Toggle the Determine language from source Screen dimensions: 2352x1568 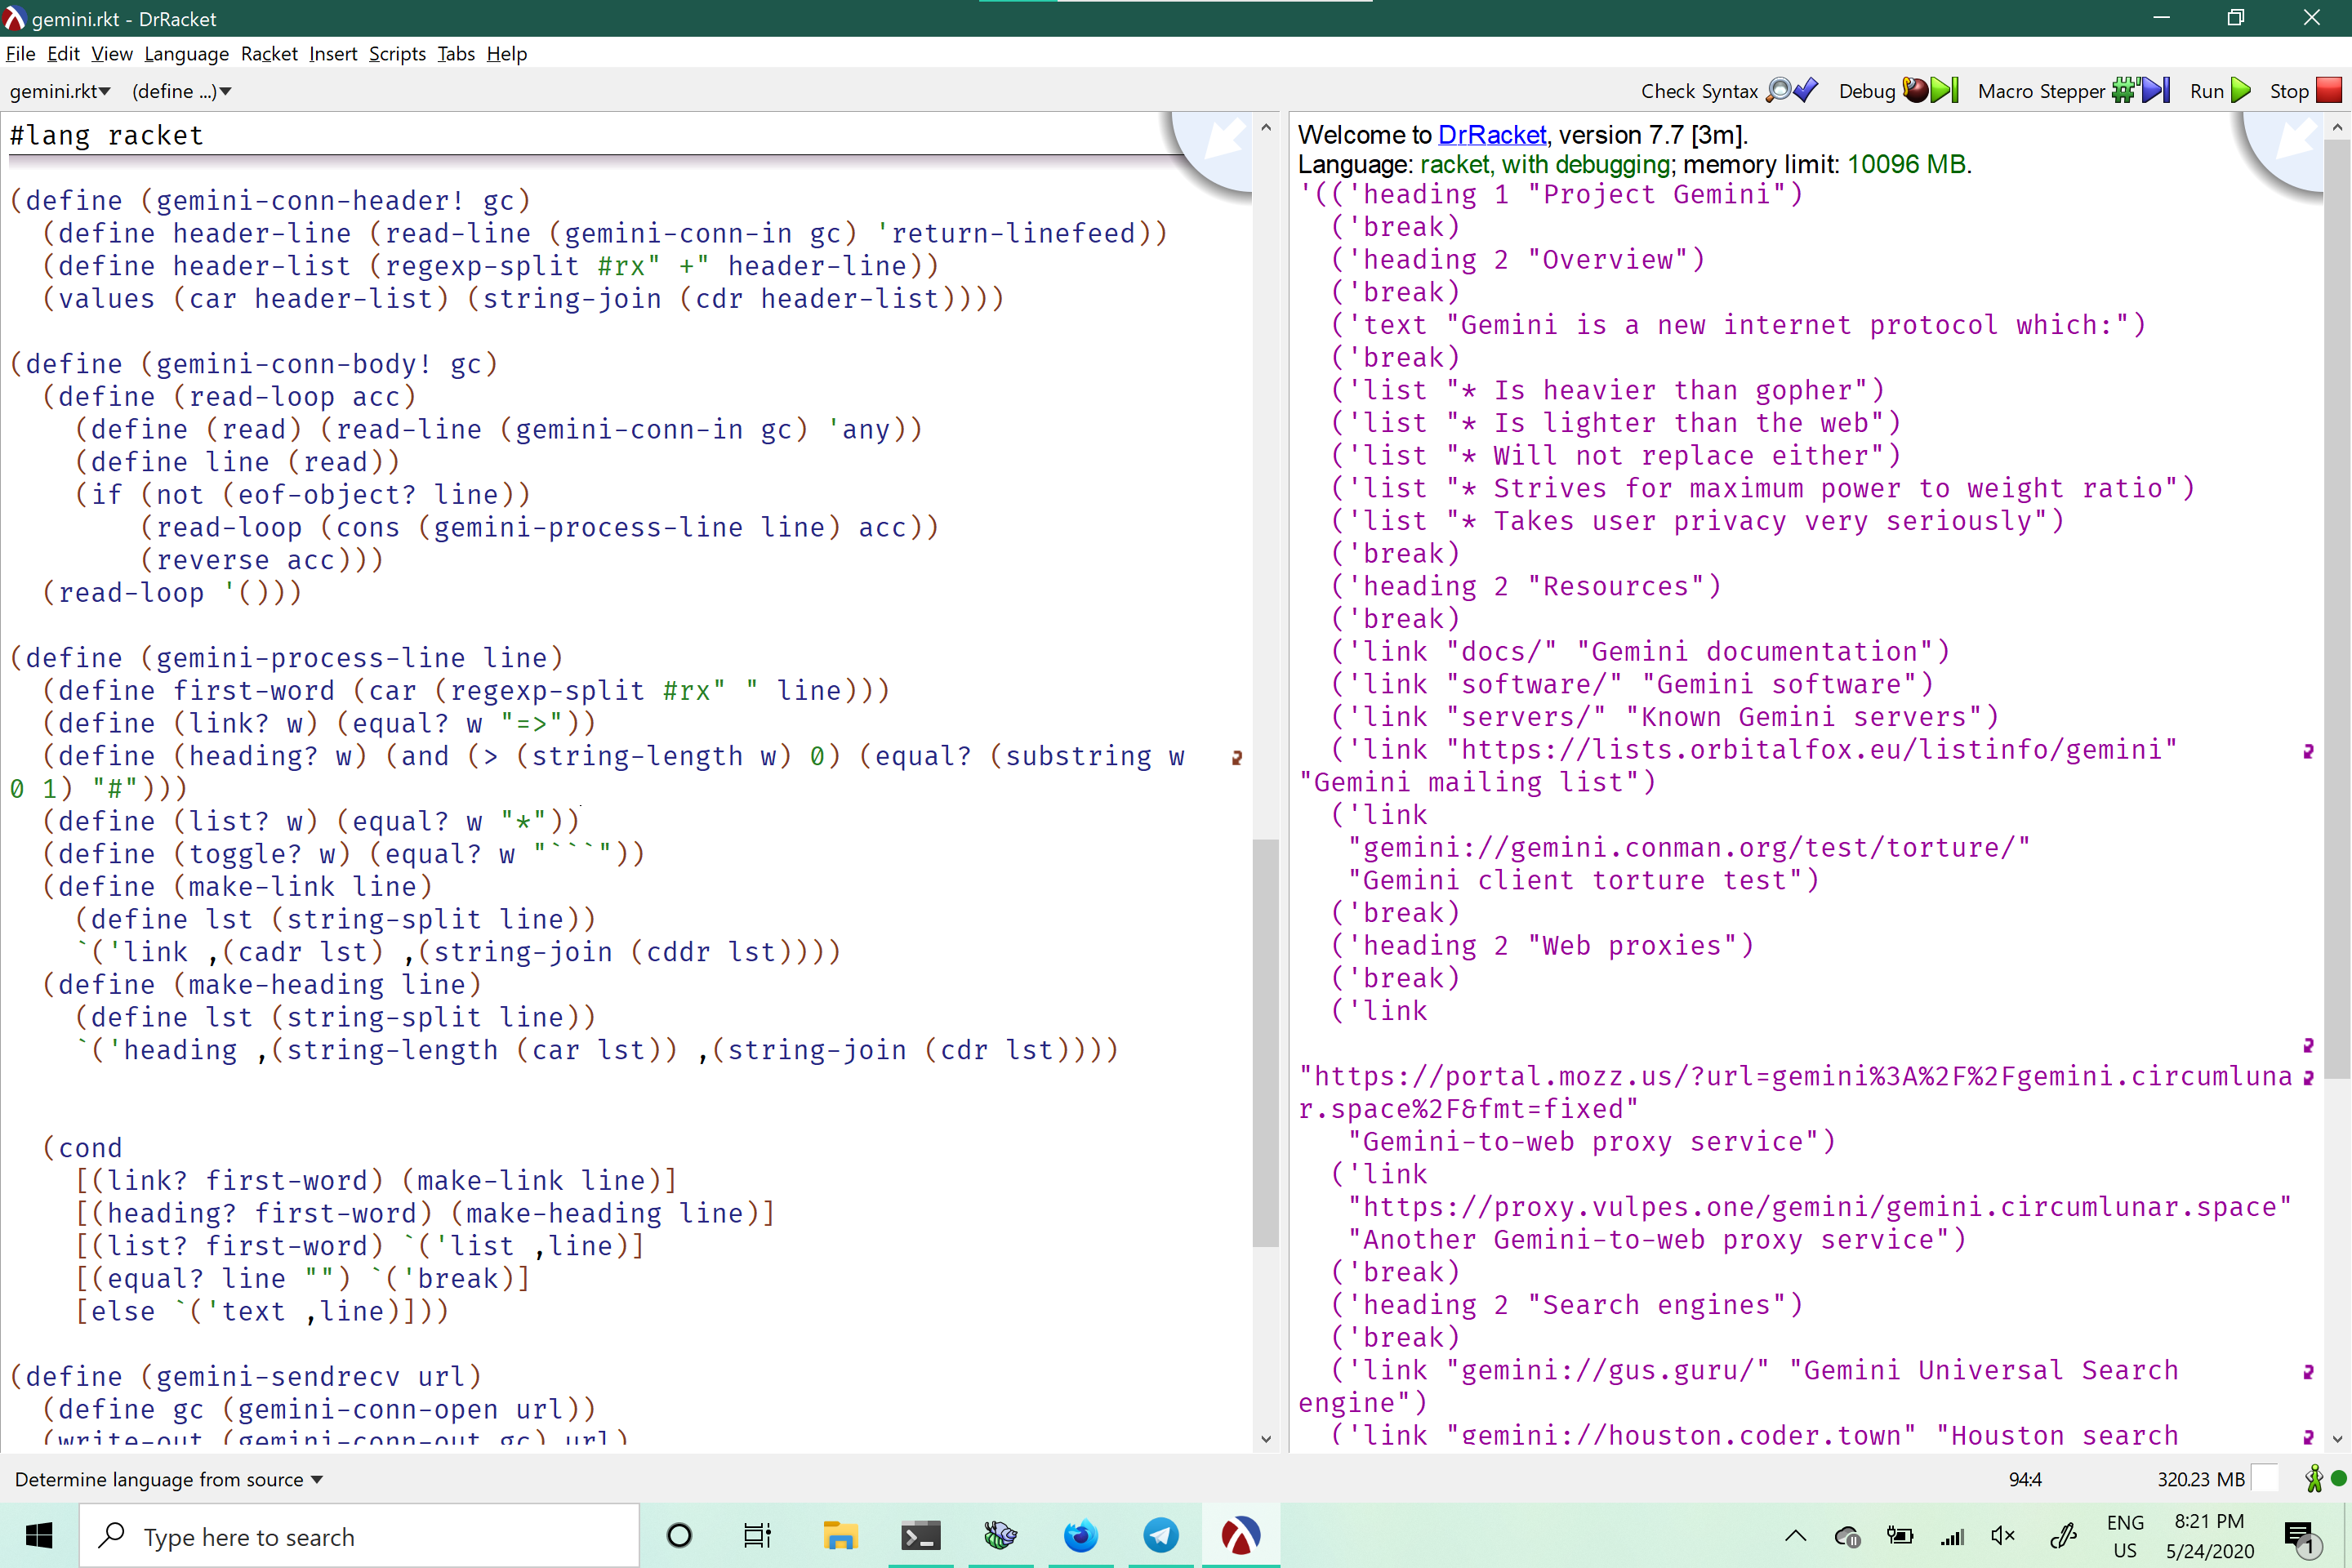(x=170, y=1477)
